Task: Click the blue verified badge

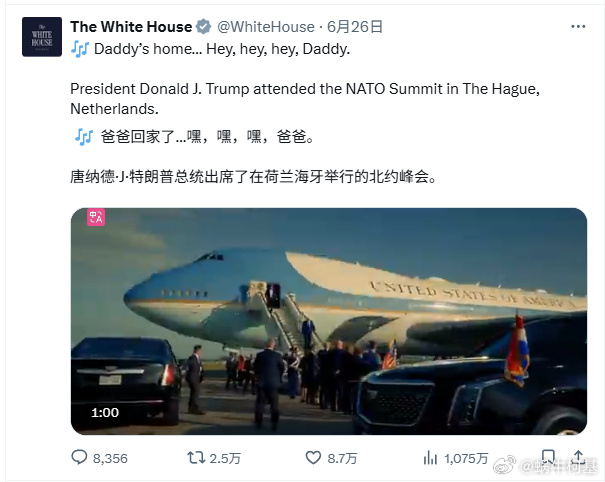Action: (203, 27)
